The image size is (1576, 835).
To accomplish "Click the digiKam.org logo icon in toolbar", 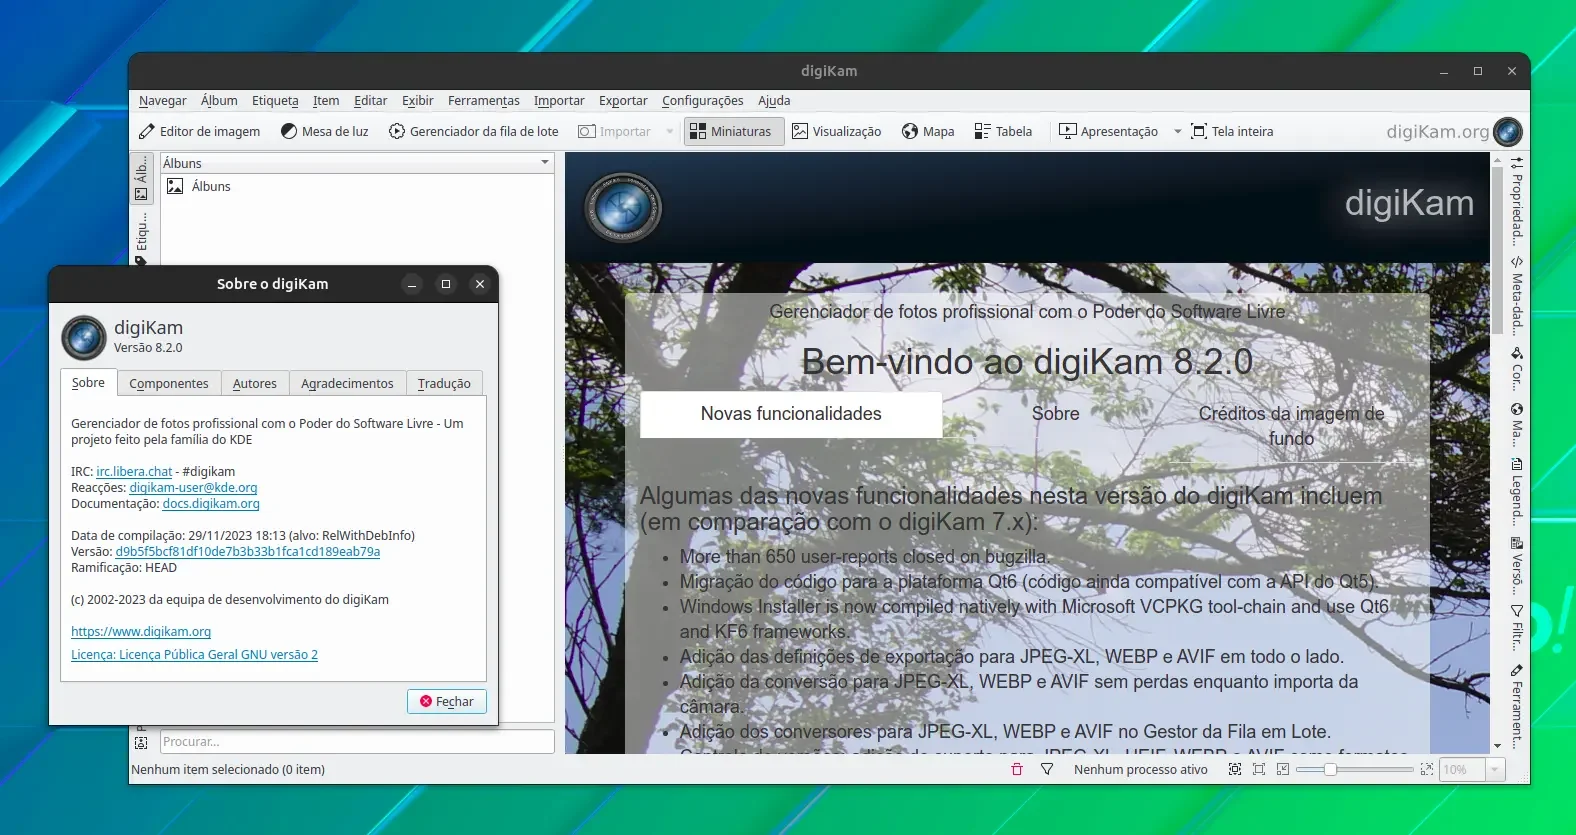I will [1507, 131].
